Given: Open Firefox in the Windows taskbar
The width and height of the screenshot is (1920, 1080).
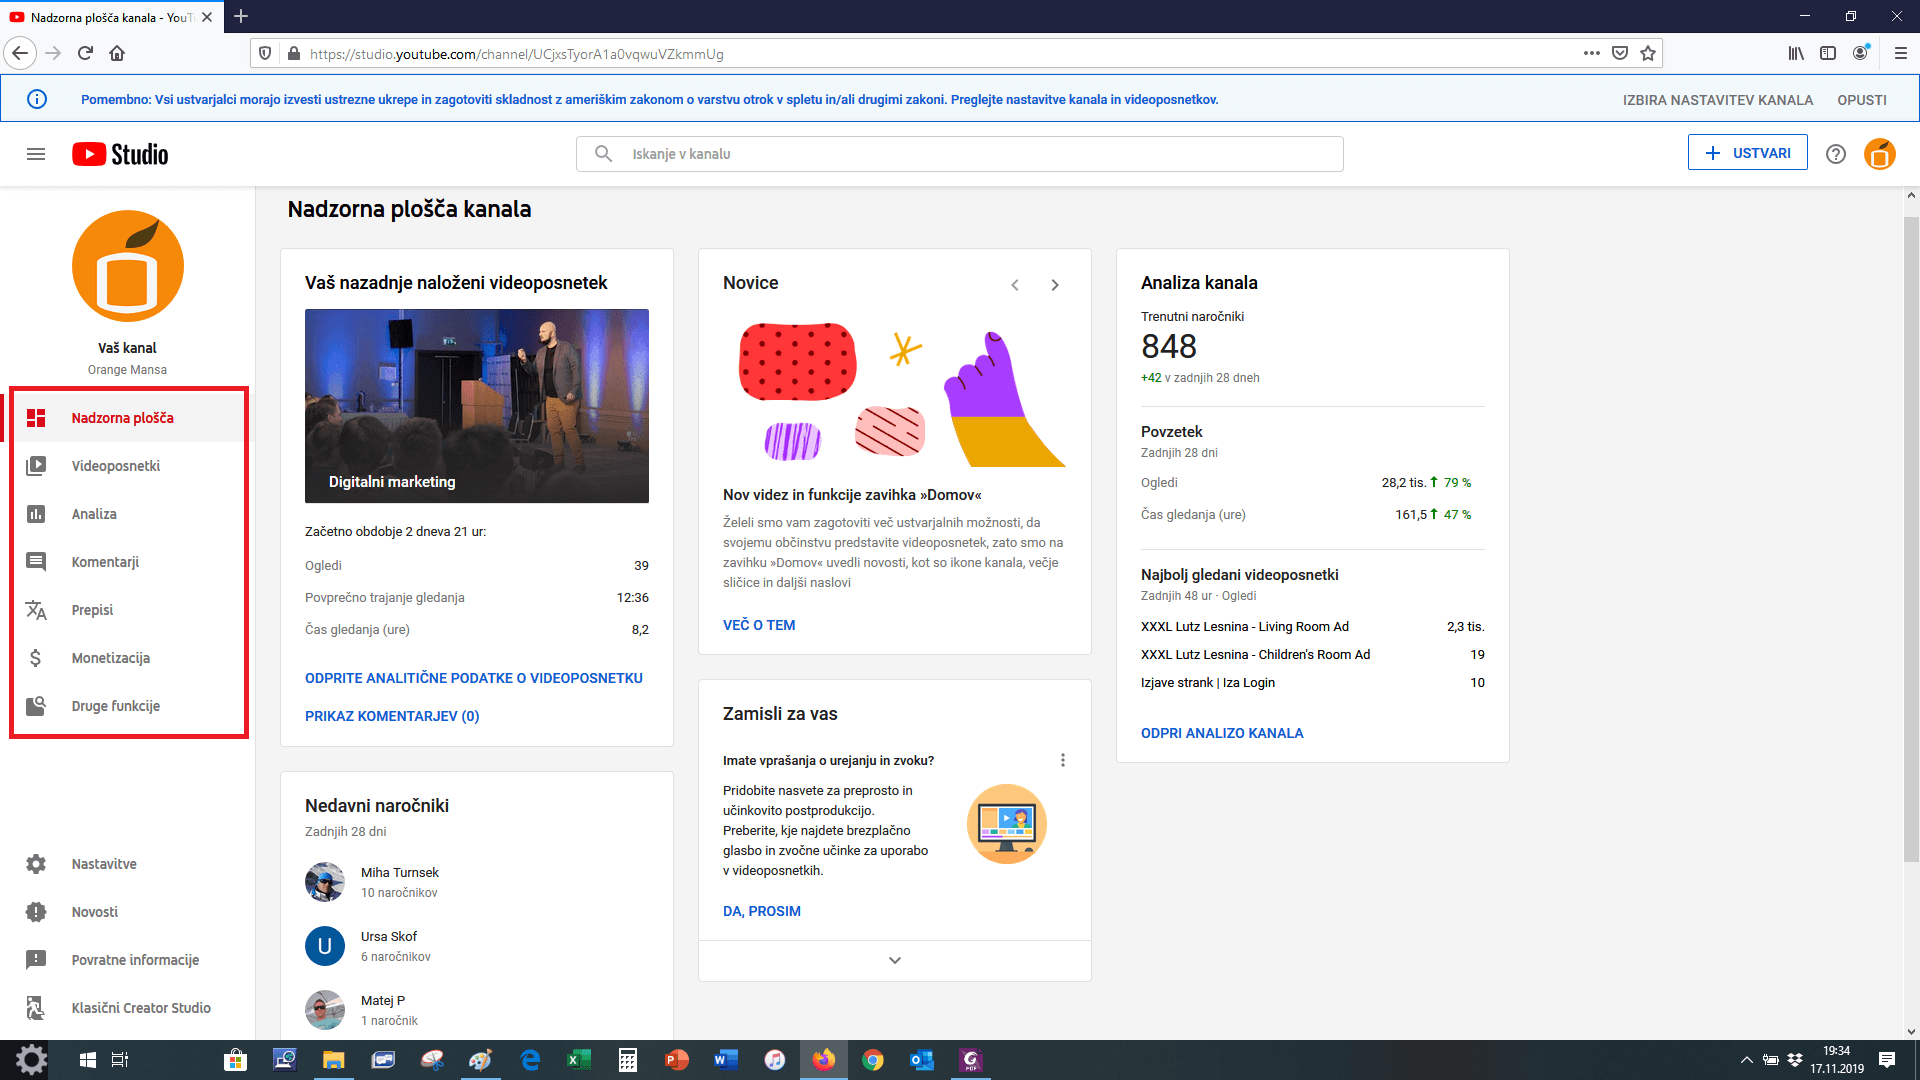Looking at the screenshot, I should tap(823, 1060).
